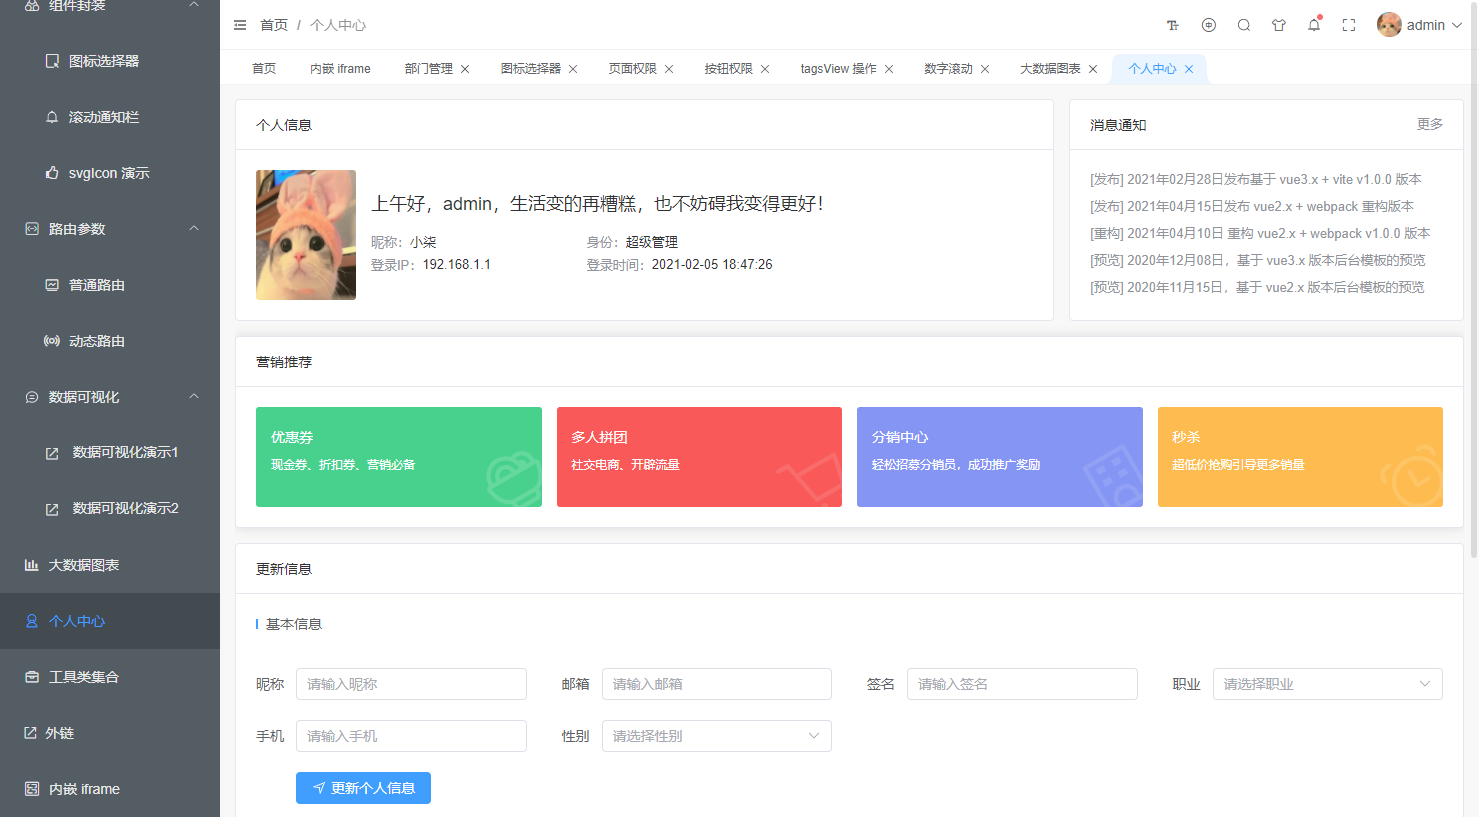Select 个人中心 in the sidebar
The height and width of the screenshot is (817, 1479).
pos(110,621)
